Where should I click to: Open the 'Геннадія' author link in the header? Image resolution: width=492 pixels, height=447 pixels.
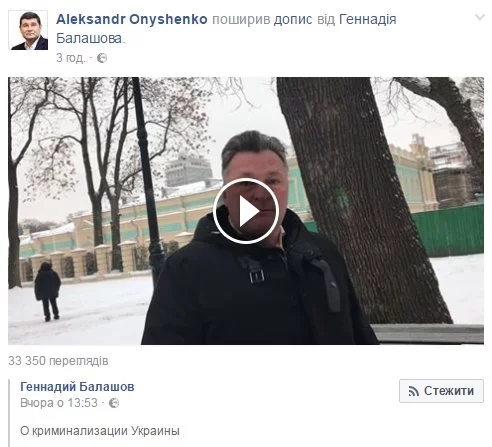368,19
